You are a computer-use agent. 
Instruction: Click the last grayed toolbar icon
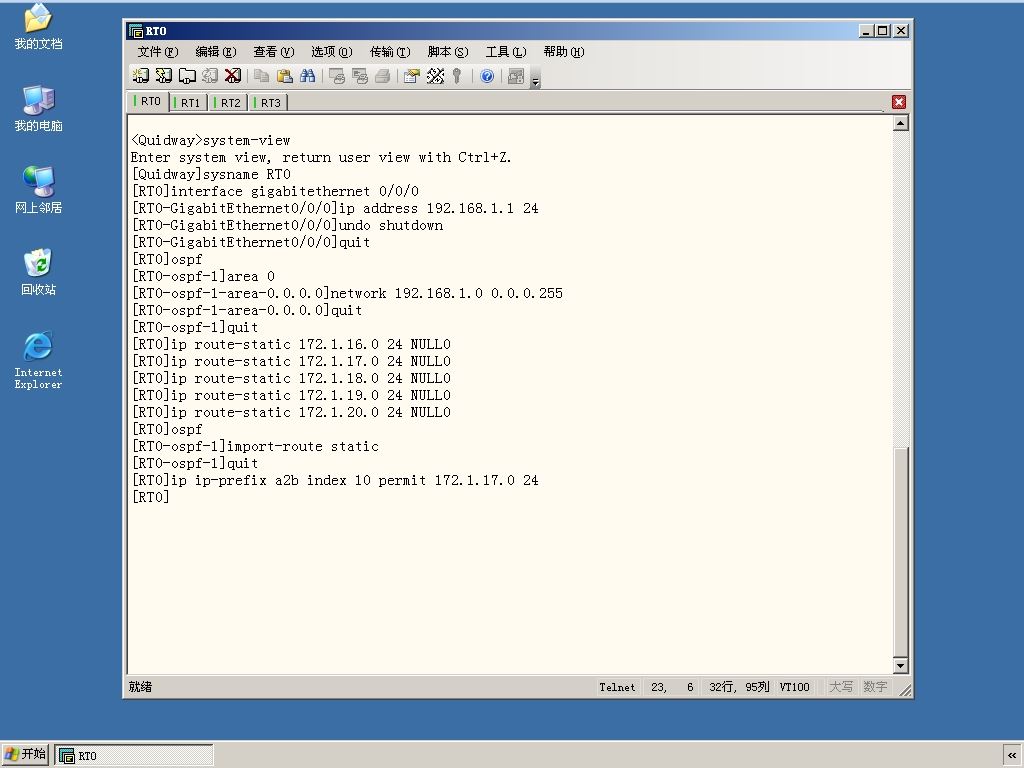(516, 76)
